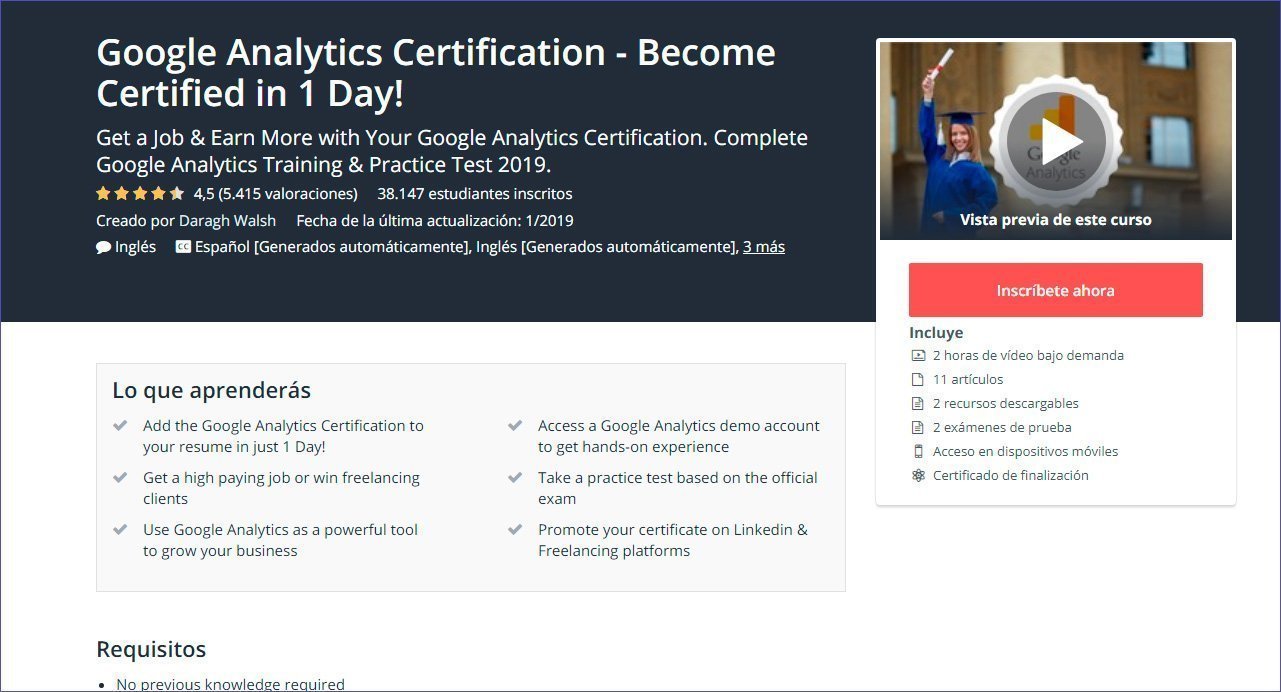Click checkmark beside 'Get a high paying job'
Viewport: 1281px width, 692px height.
[120, 477]
